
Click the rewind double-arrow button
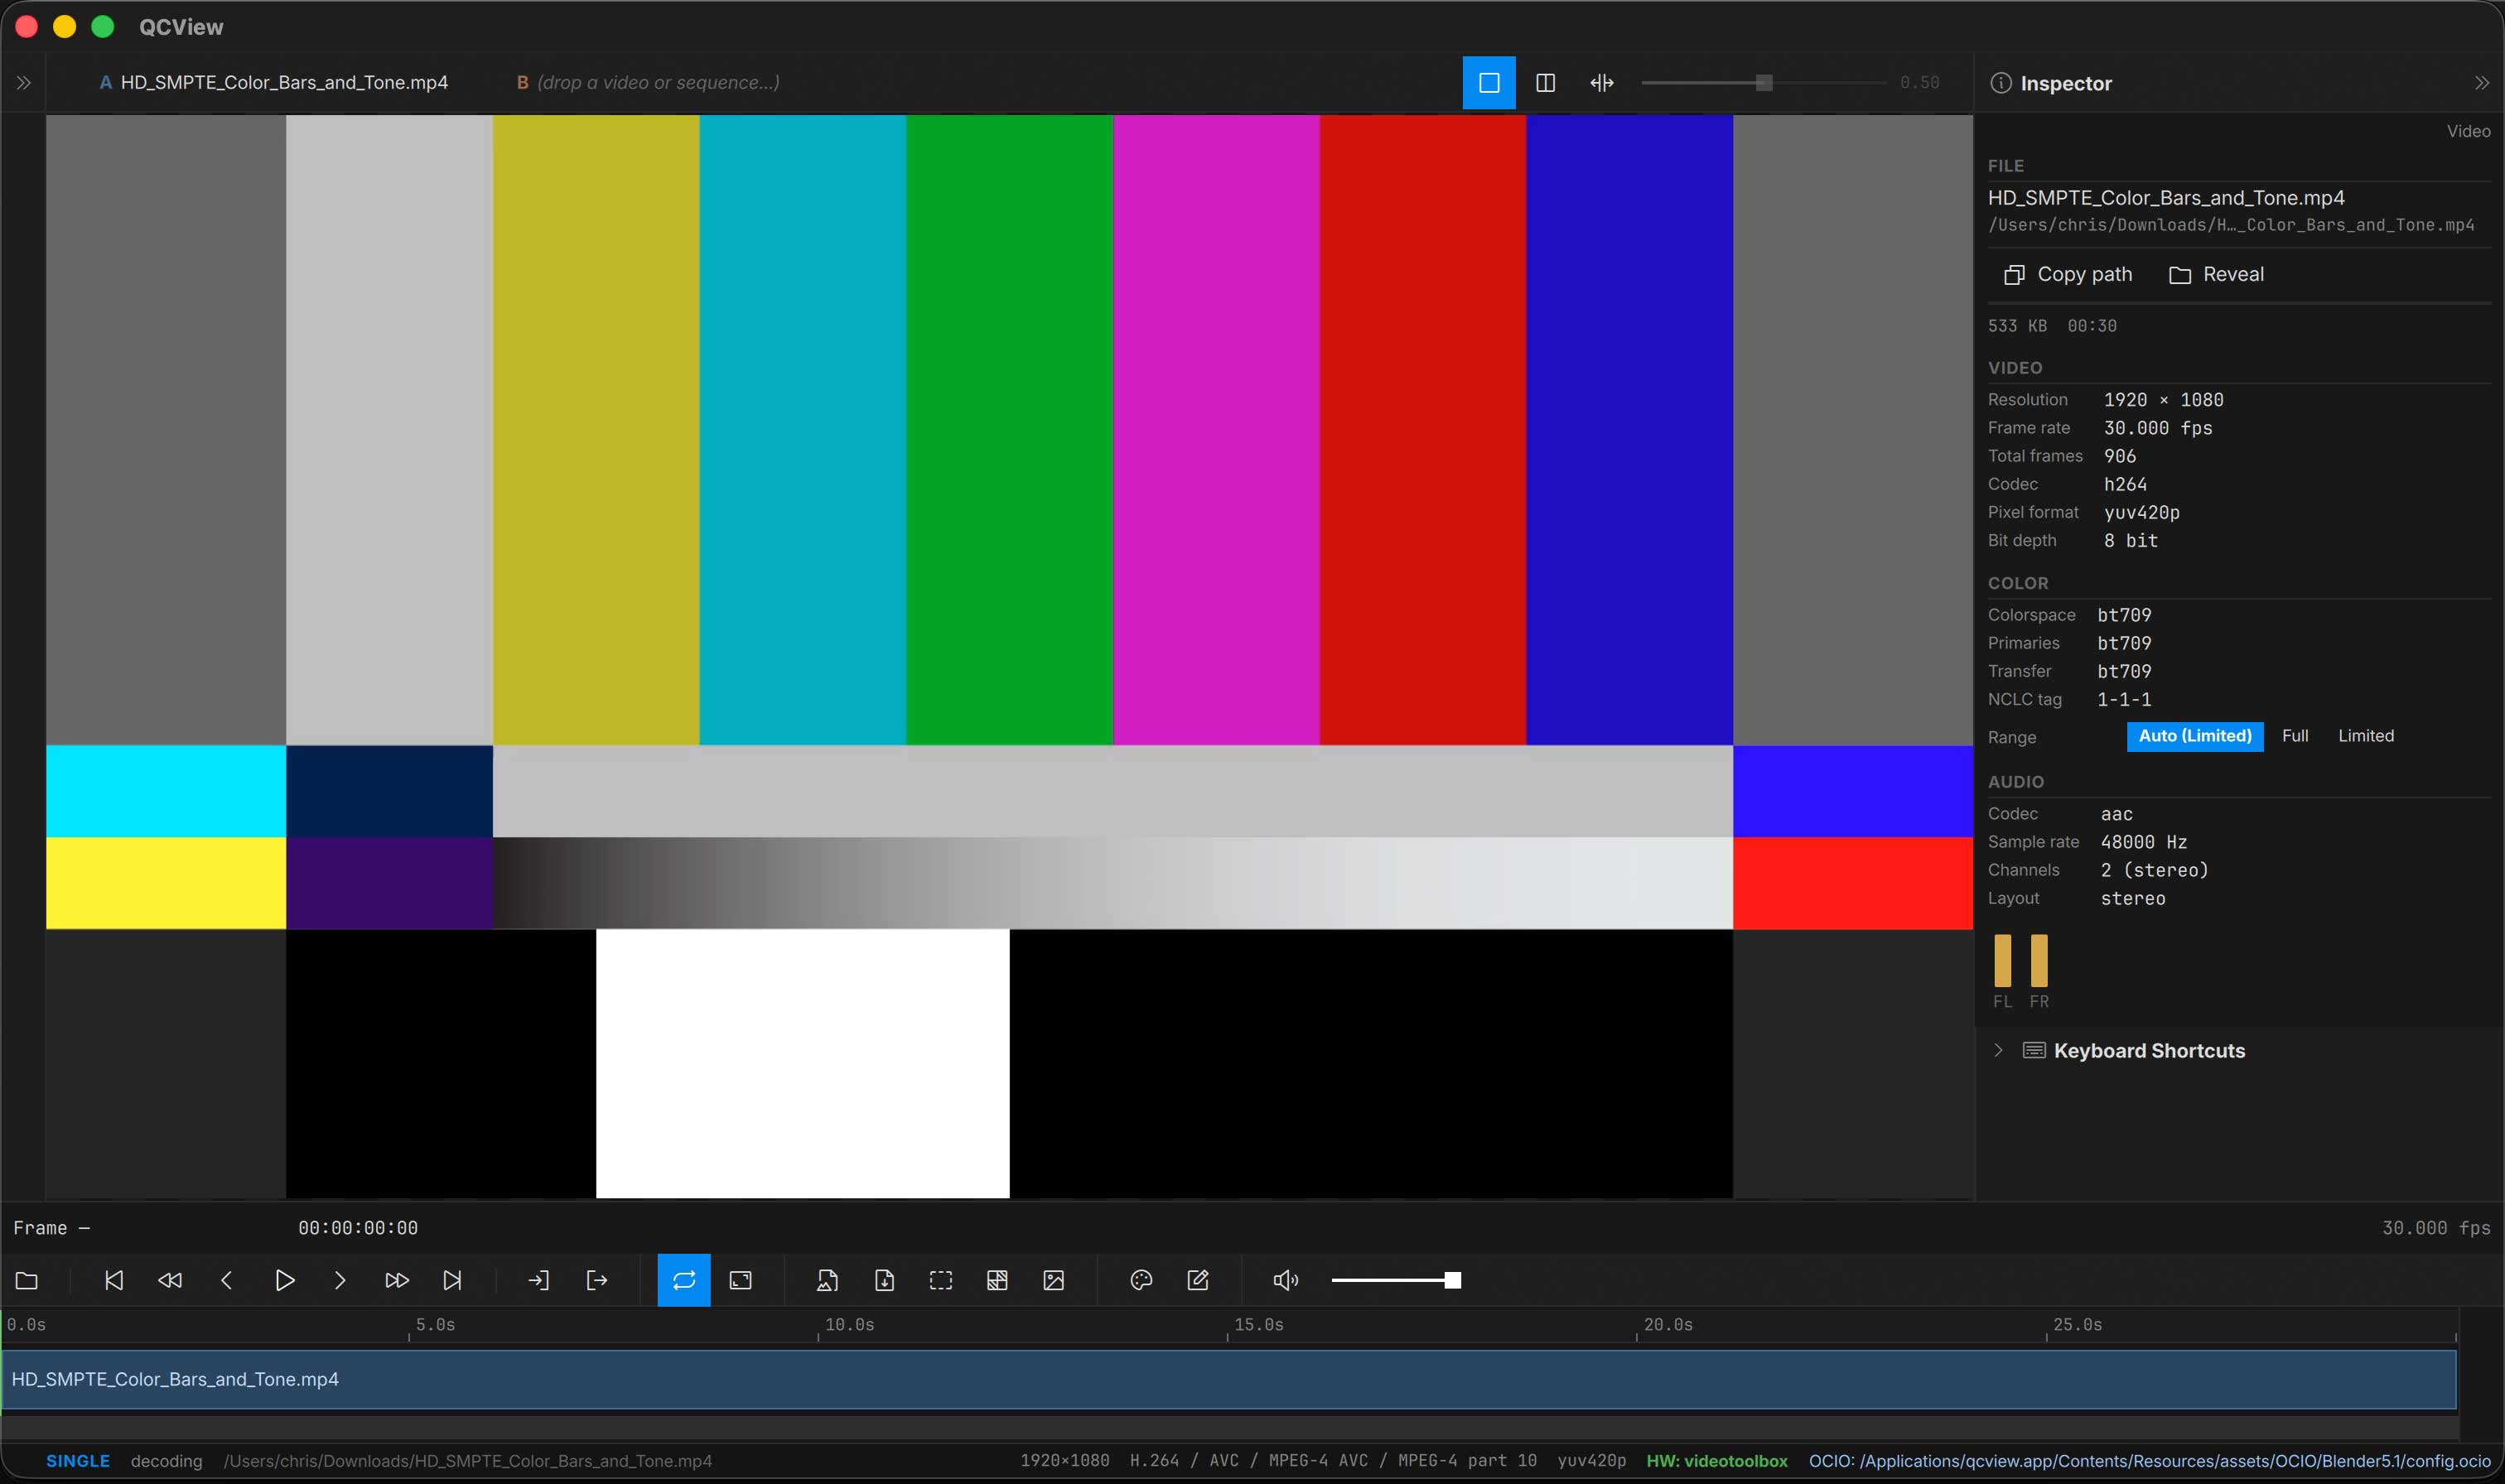click(170, 1280)
